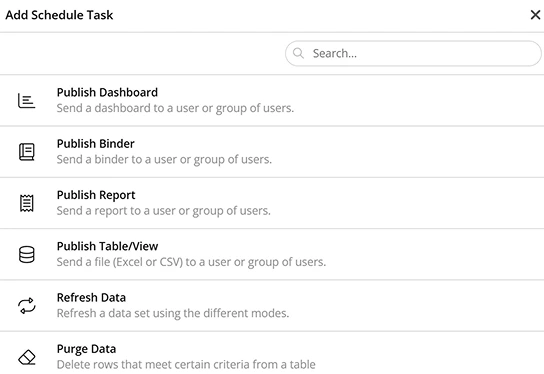Choose the Publish Table/View task title
The image size is (544, 374).
tap(107, 246)
